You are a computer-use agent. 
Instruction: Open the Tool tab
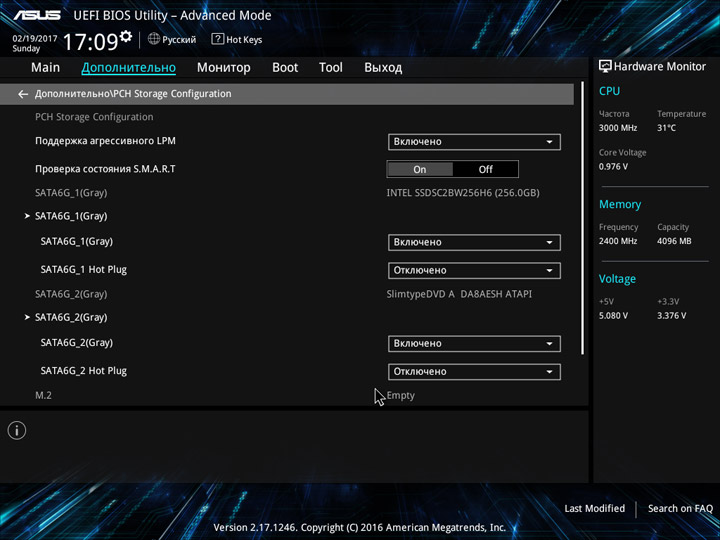(x=331, y=68)
